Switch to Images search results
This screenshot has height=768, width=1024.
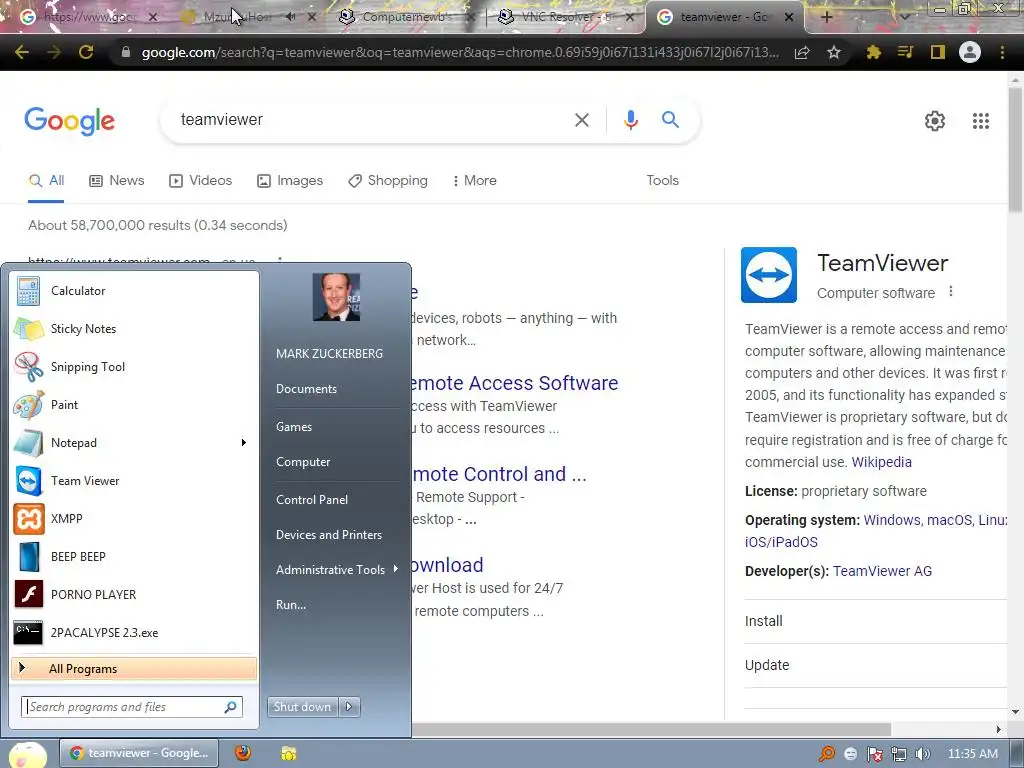(290, 181)
